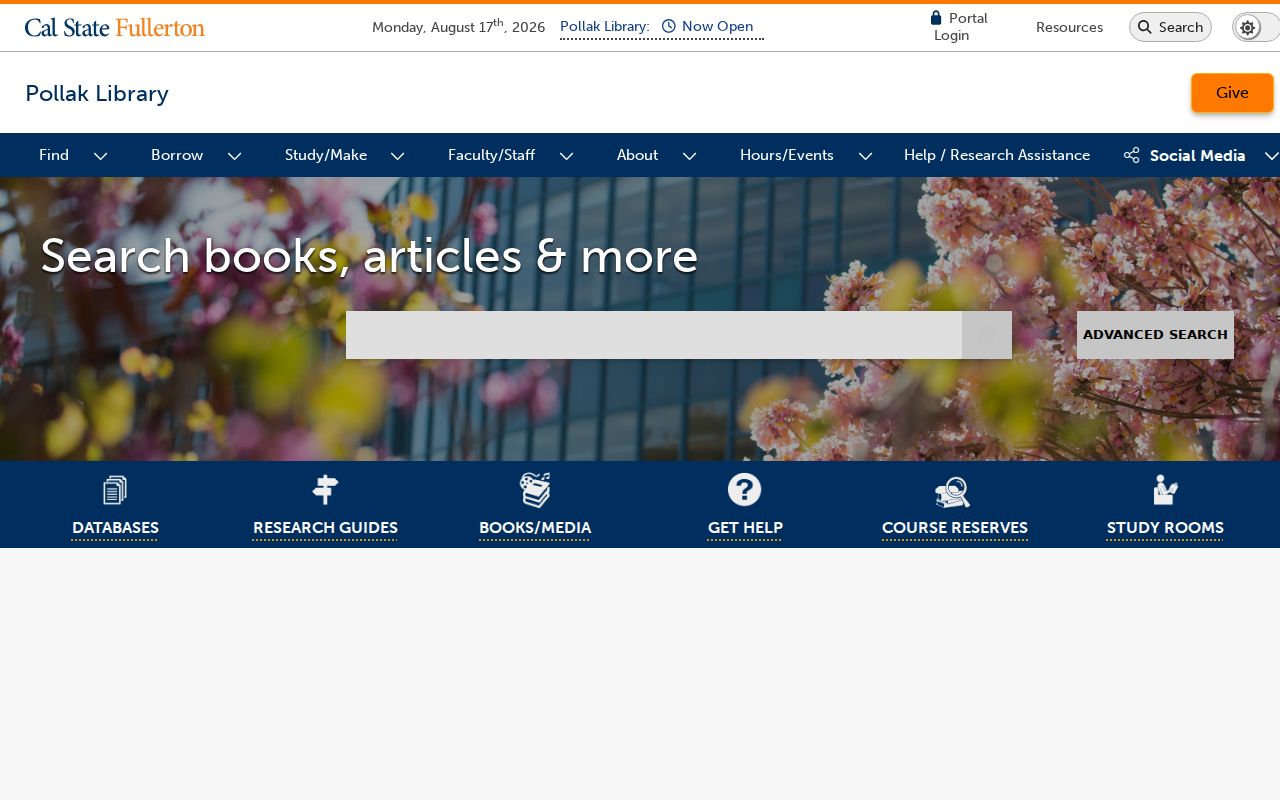Open Course Reserves via its magnifier icon

point(953,492)
